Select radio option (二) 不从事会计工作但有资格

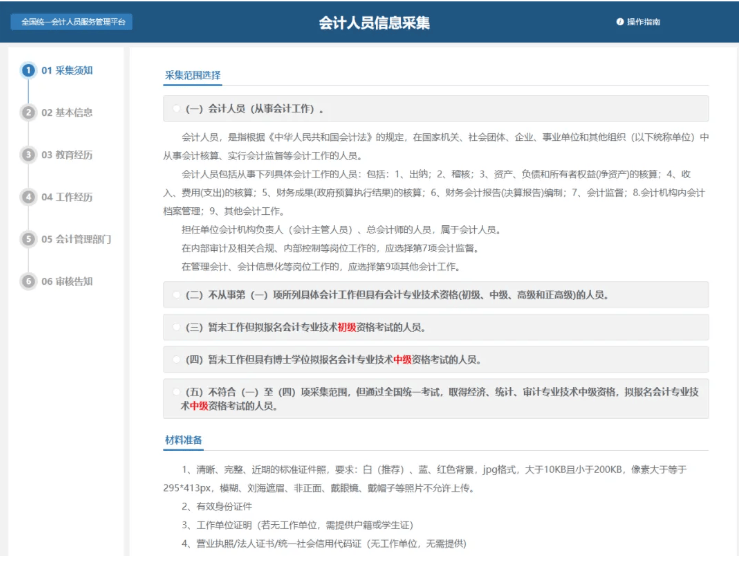[x=177, y=295]
